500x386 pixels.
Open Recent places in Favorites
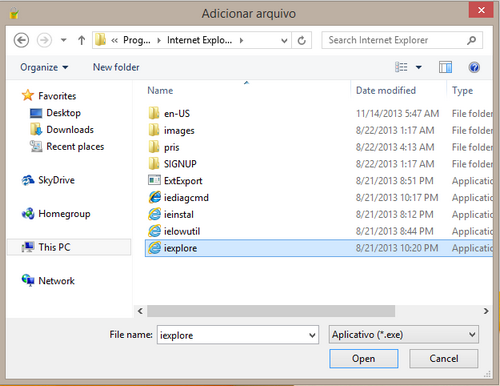point(75,147)
